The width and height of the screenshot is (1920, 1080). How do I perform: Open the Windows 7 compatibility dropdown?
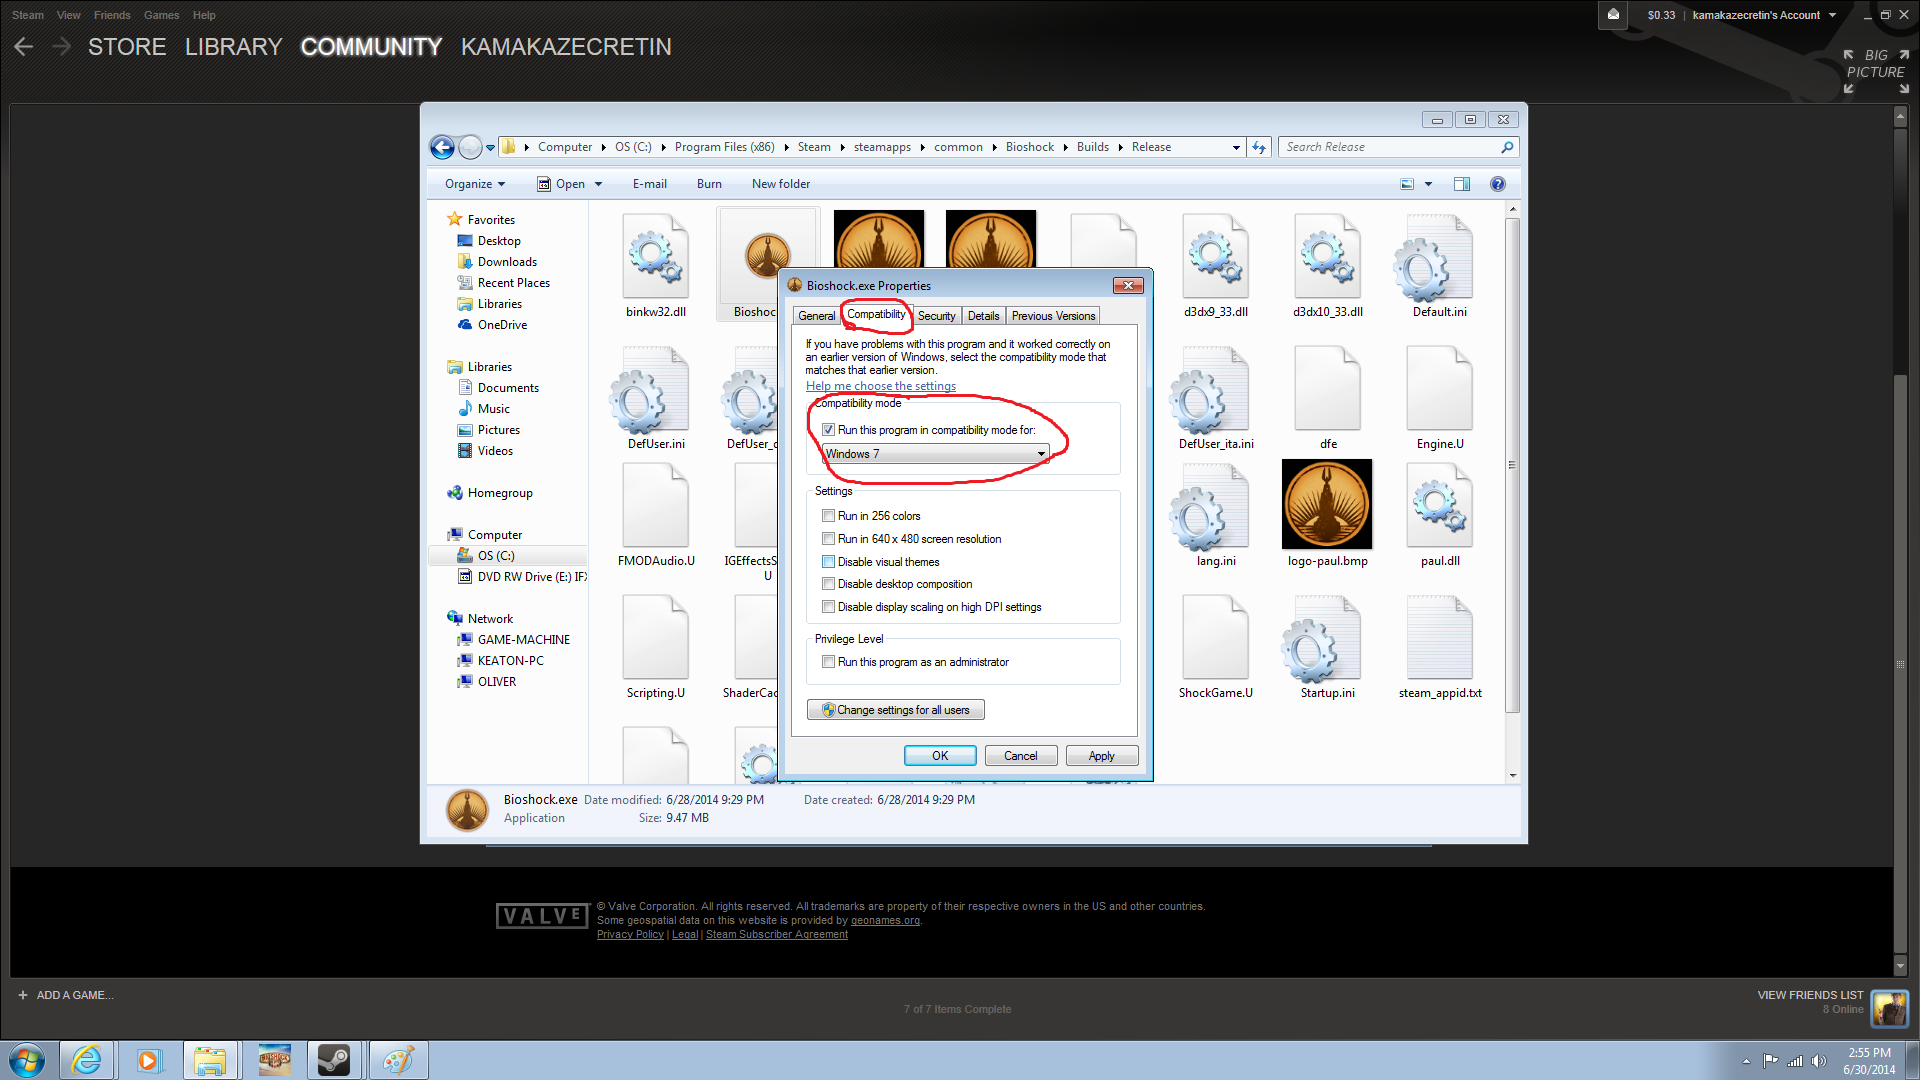[x=936, y=454]
